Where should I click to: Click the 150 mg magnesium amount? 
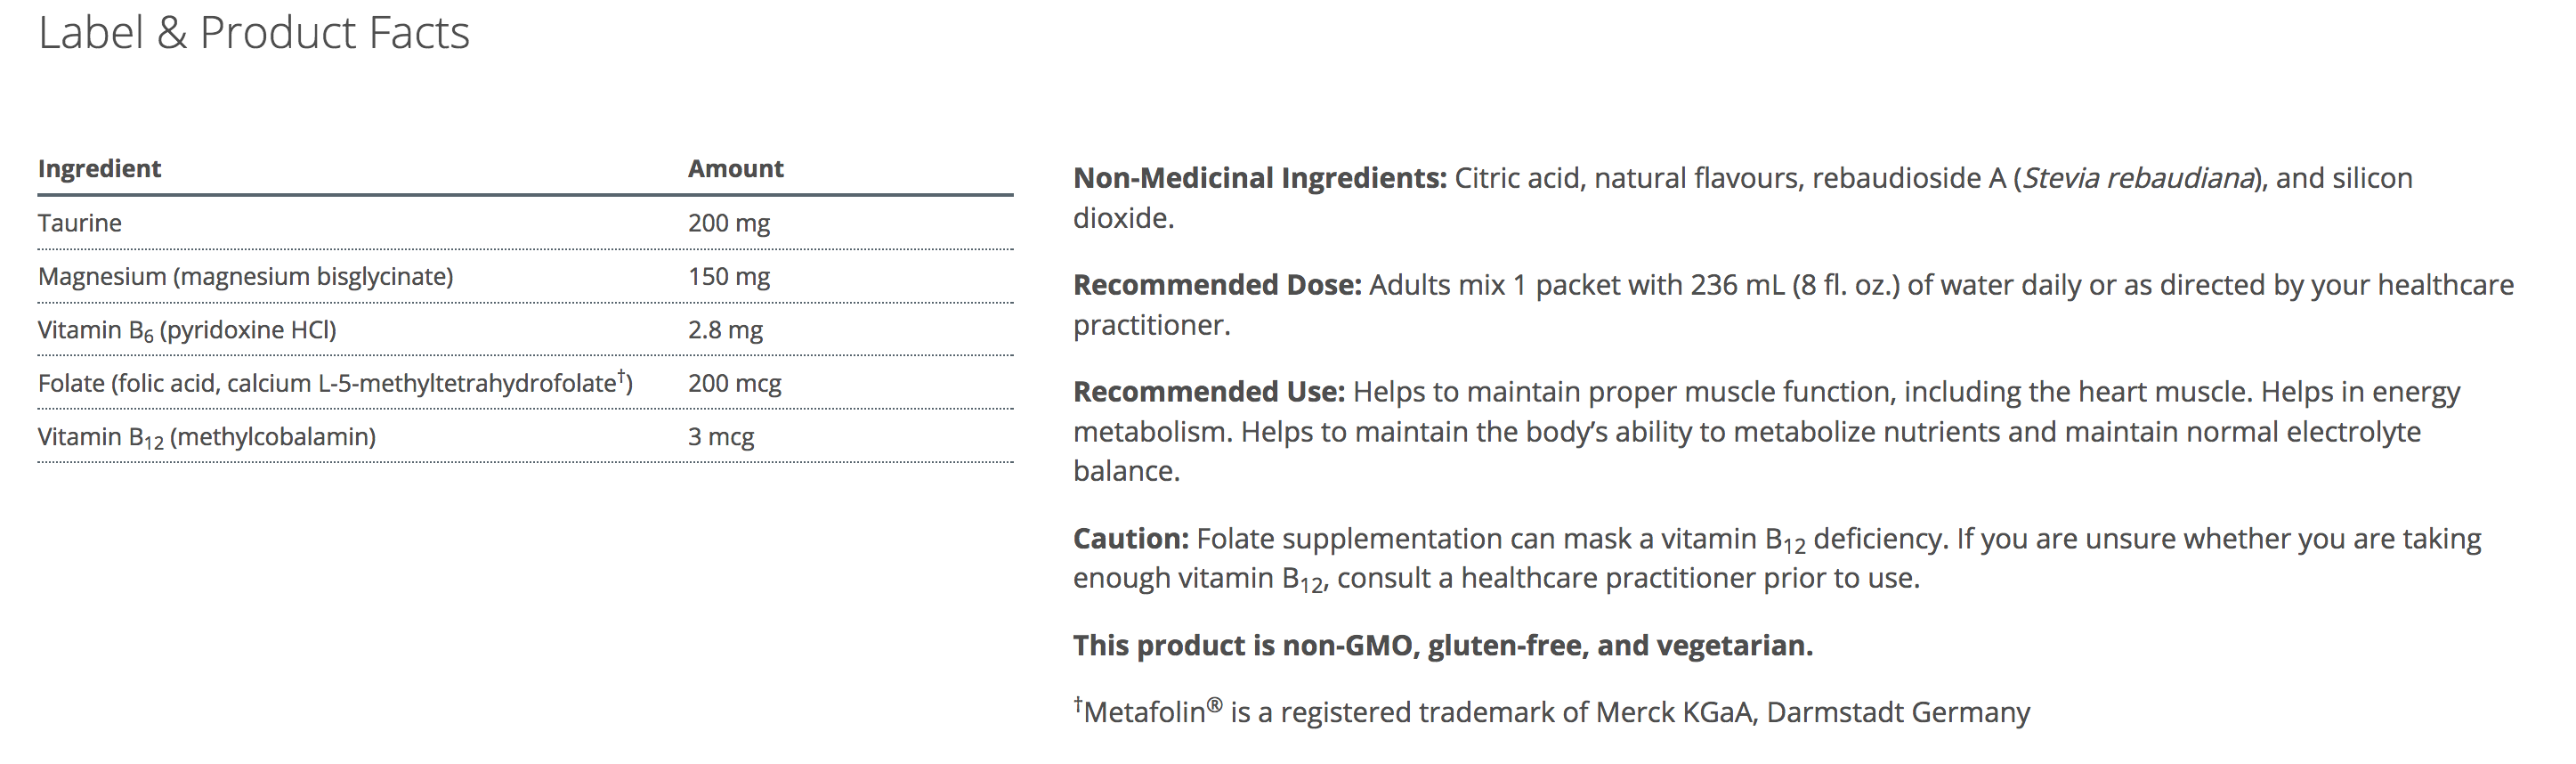pos(728,277)
